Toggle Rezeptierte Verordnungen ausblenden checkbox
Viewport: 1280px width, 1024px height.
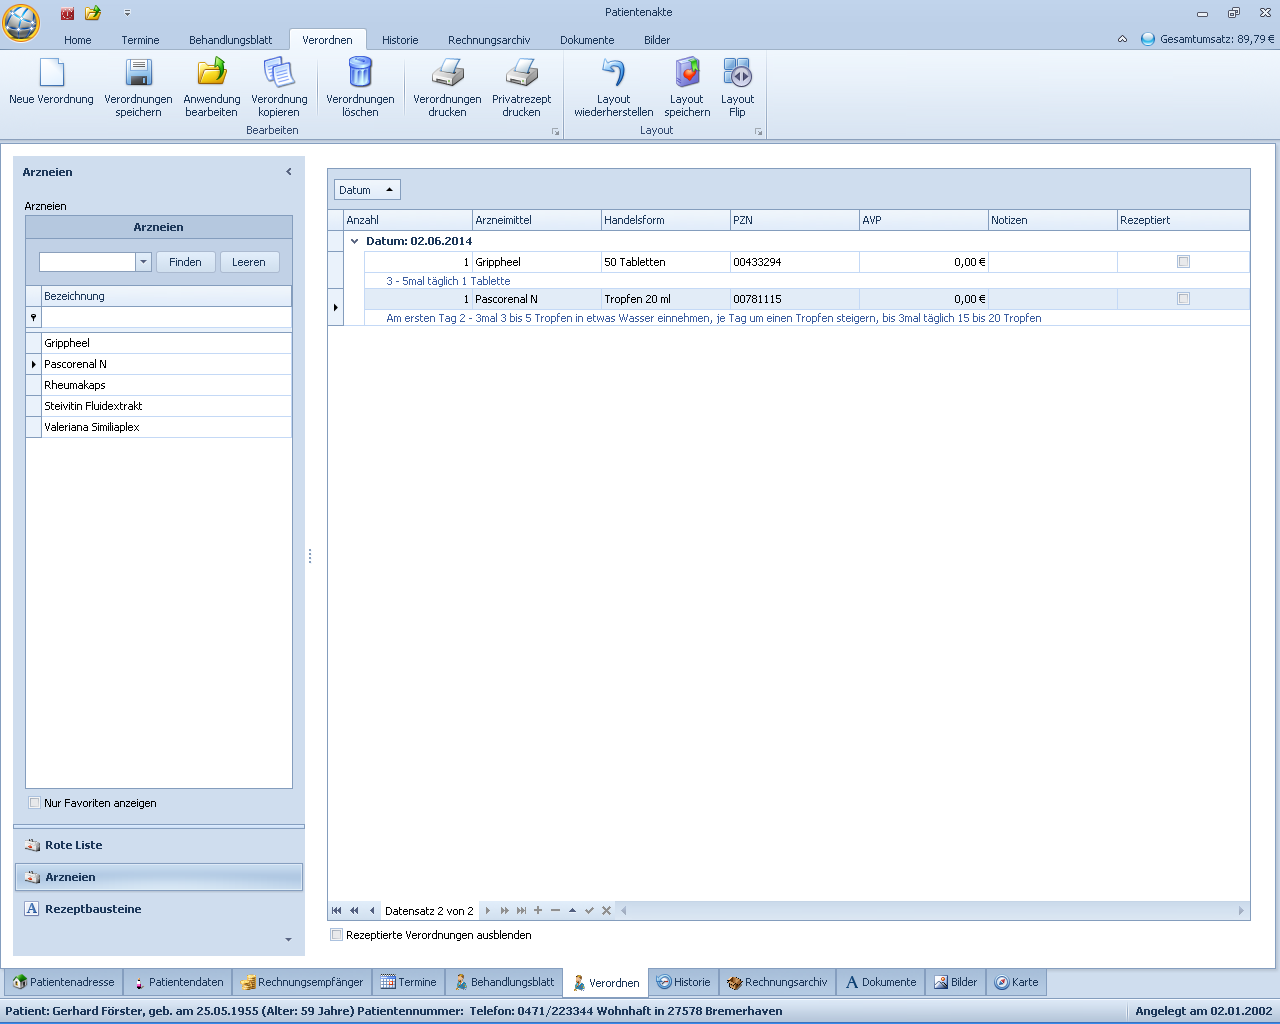click(x=337, y=935)
